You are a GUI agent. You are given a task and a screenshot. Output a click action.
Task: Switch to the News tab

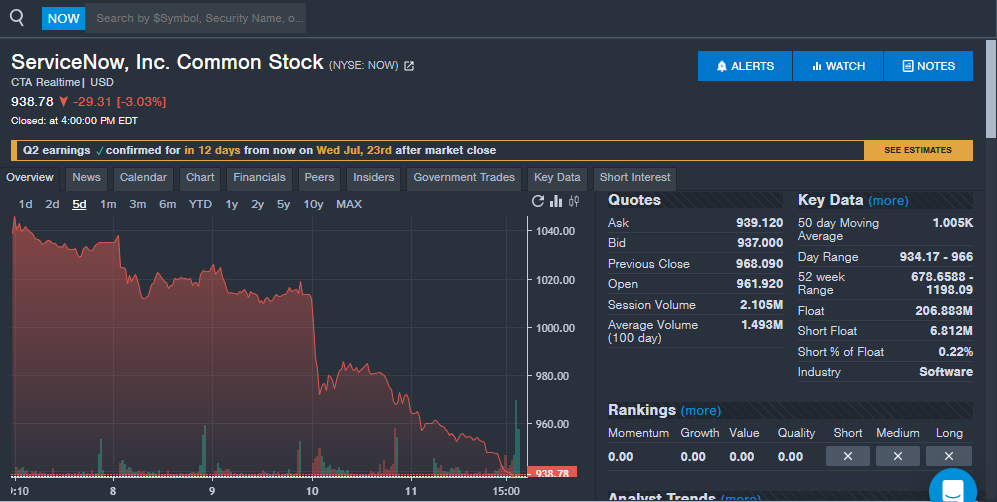tap(86, 178)
